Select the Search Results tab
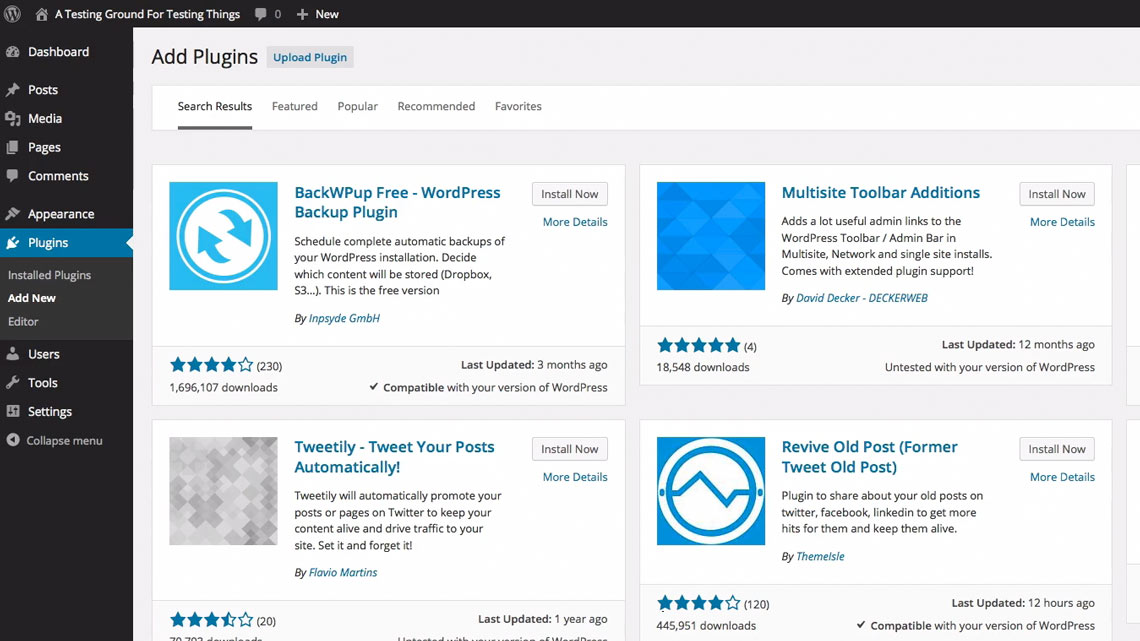This screenshot has width=1140, height=641. (214, 106)
